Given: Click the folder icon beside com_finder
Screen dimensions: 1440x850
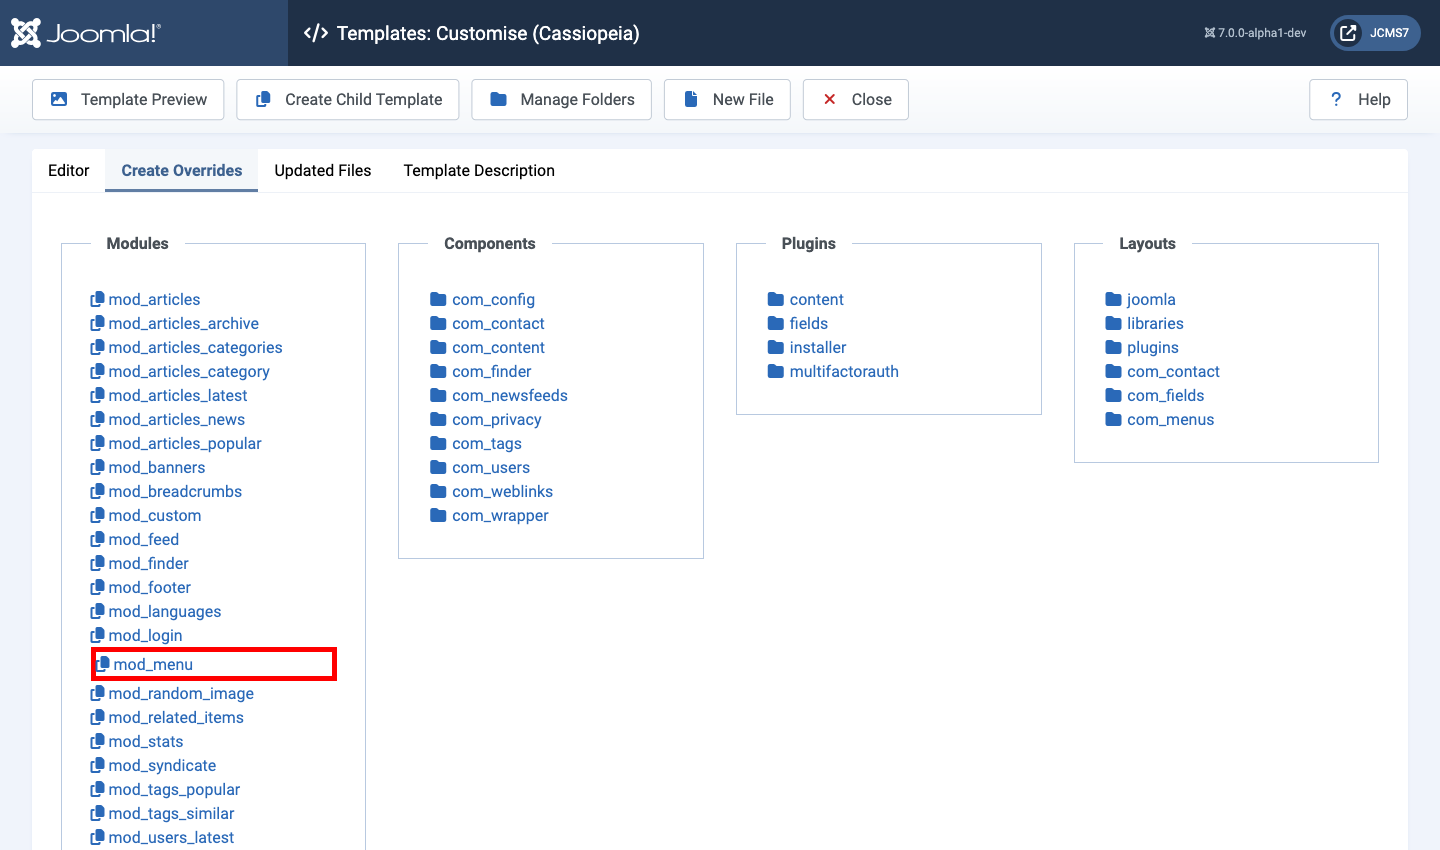Looking at the screenshot, I should point(438,371).
